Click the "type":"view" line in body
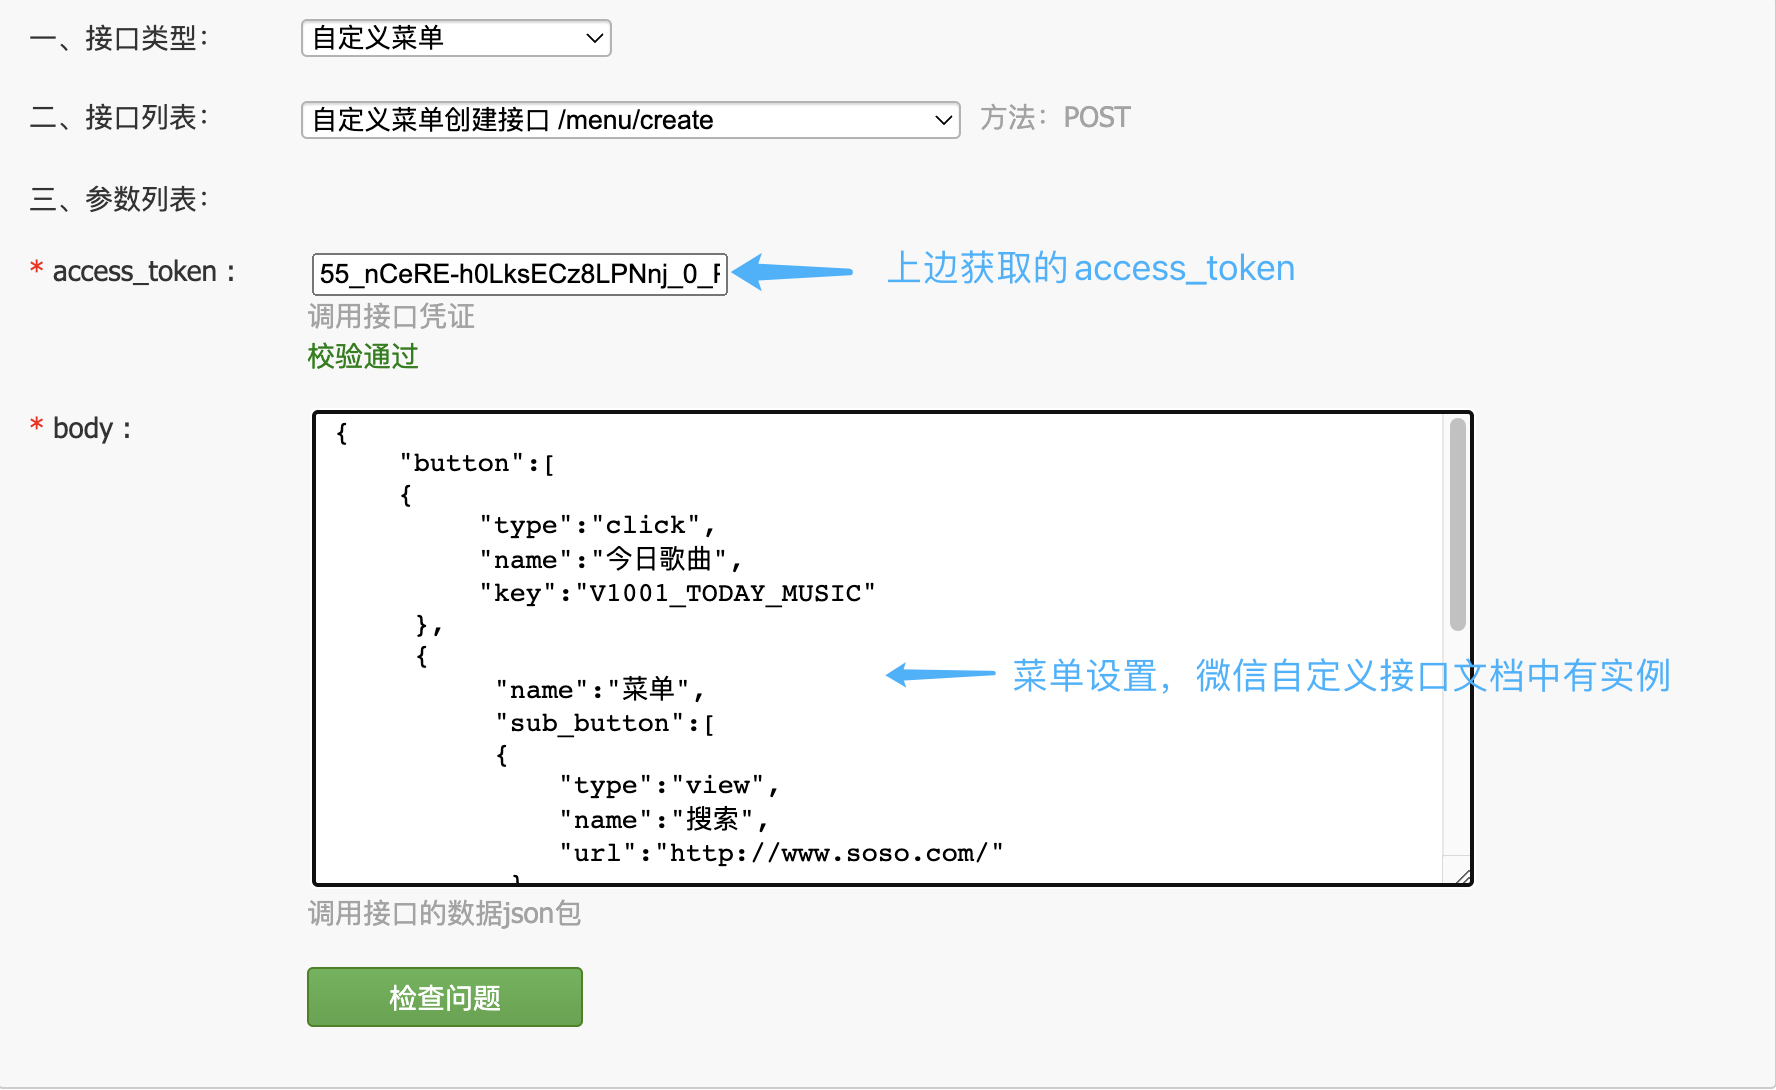The height and width of the screenshot is (1090, 1776). (669, 785)
